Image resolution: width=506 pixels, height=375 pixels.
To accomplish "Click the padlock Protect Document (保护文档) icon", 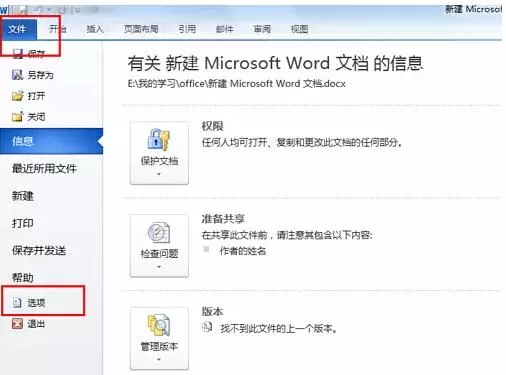I will [159, 140].
